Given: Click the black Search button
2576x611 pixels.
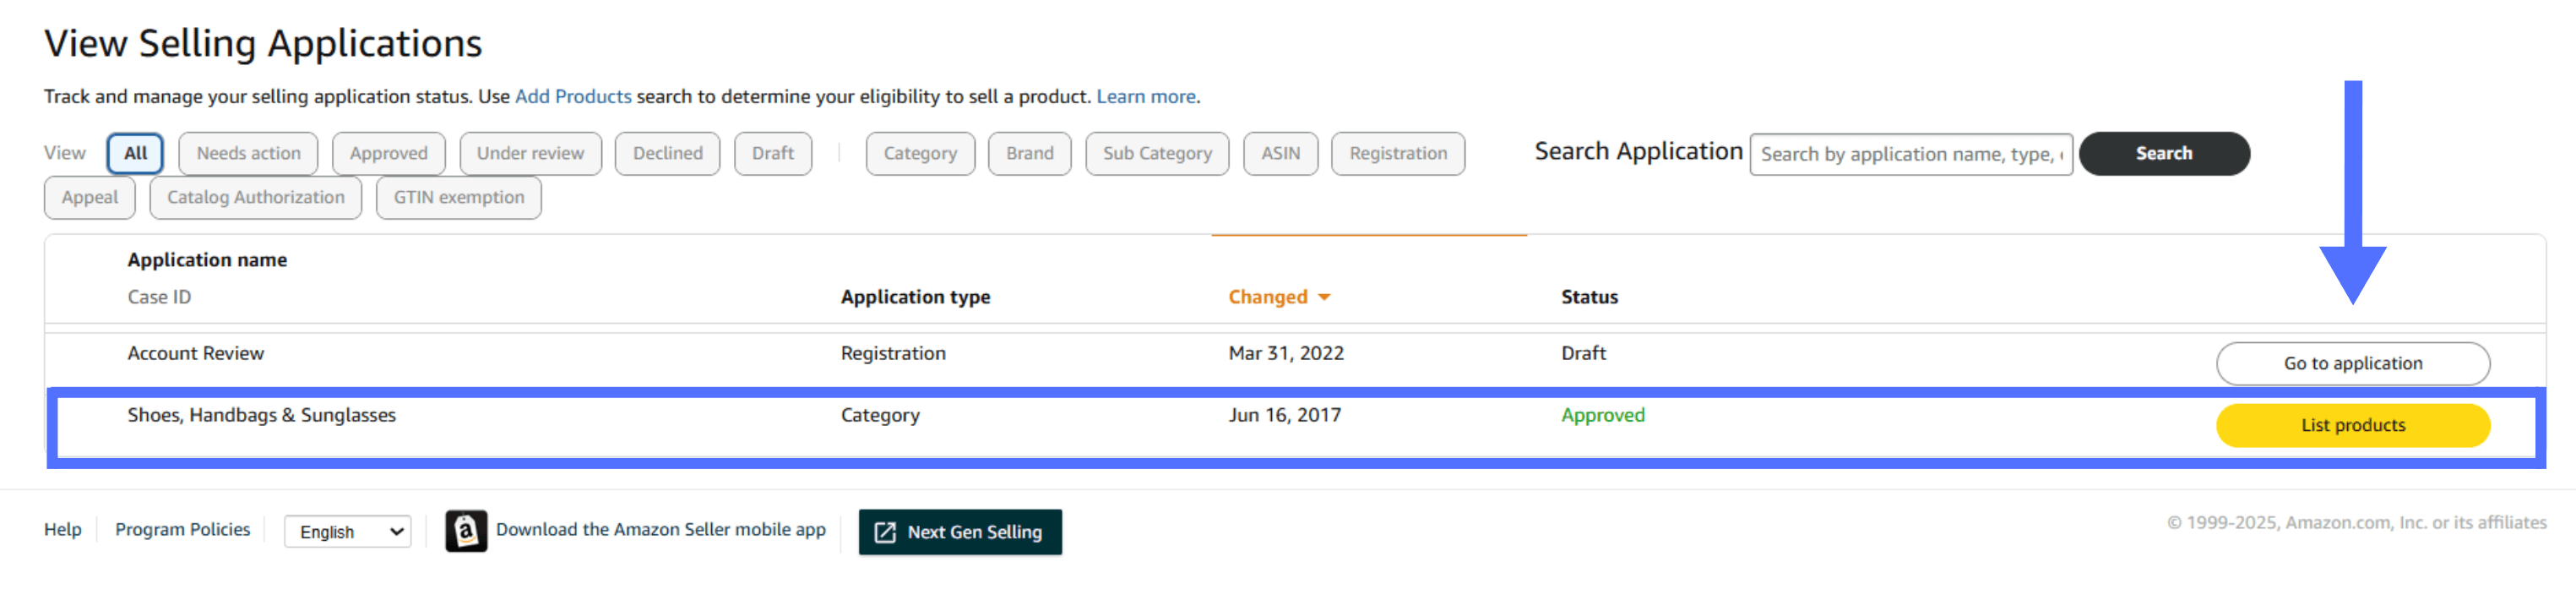Looking at the screenshot, I should [x=2164, y=154].
